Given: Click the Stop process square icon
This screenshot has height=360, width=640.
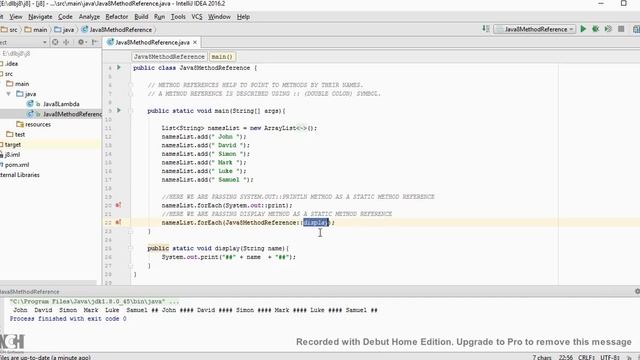Looking at the screenshot, I should pos(621,29).
